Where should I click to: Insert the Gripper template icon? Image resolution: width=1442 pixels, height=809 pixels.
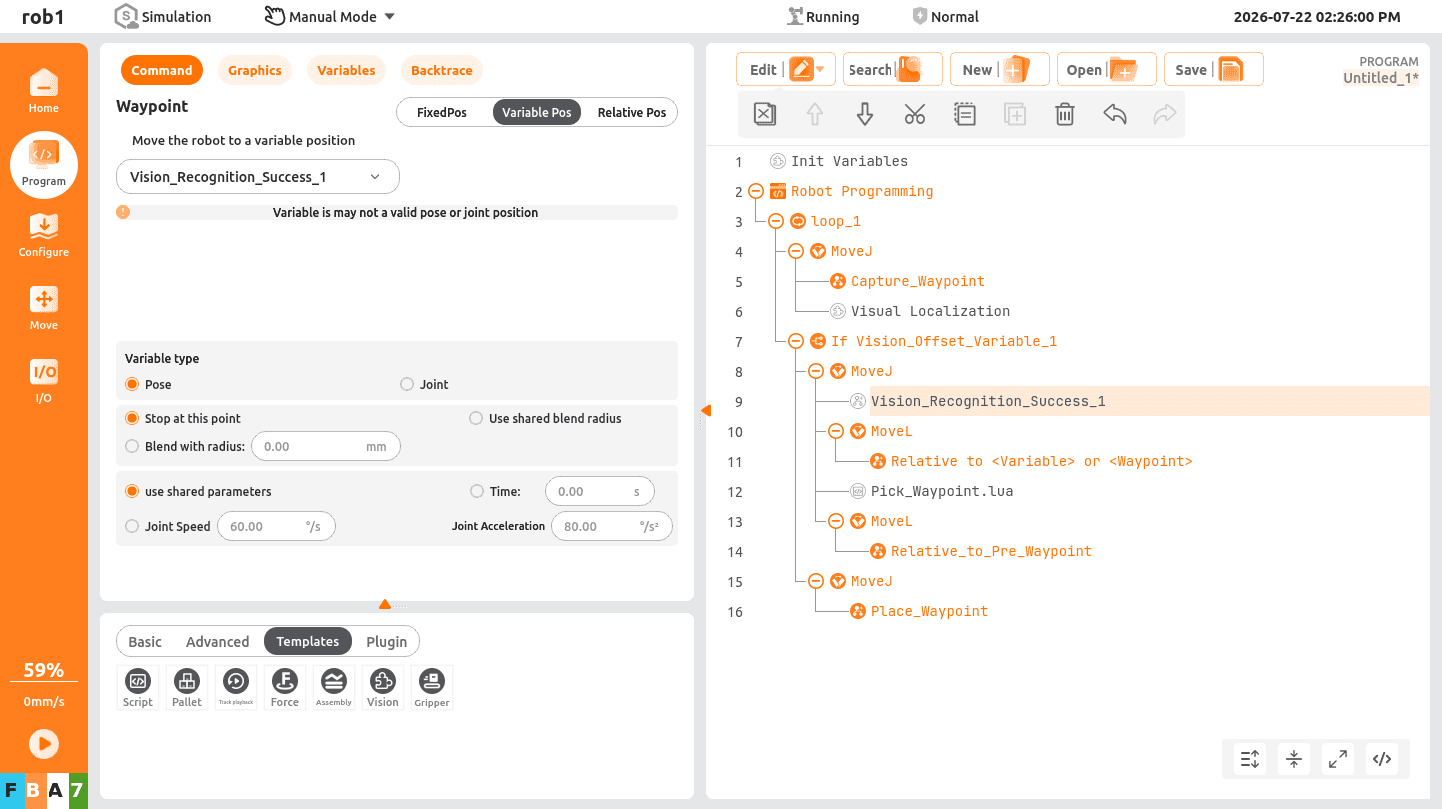point(432,688)
